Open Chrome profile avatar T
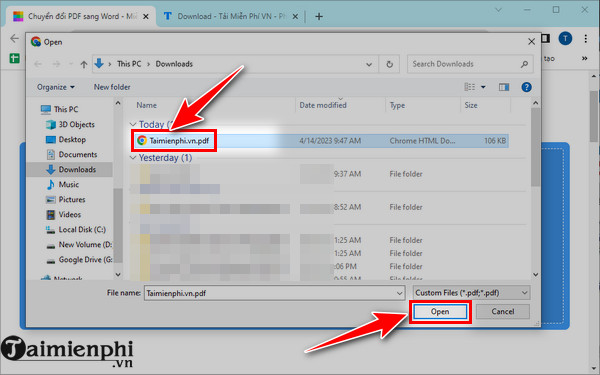 565,38
